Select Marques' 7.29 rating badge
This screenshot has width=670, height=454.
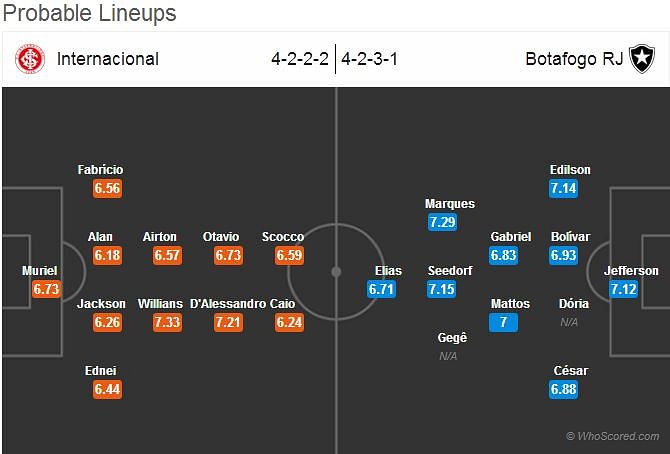(x=442, y=222)
